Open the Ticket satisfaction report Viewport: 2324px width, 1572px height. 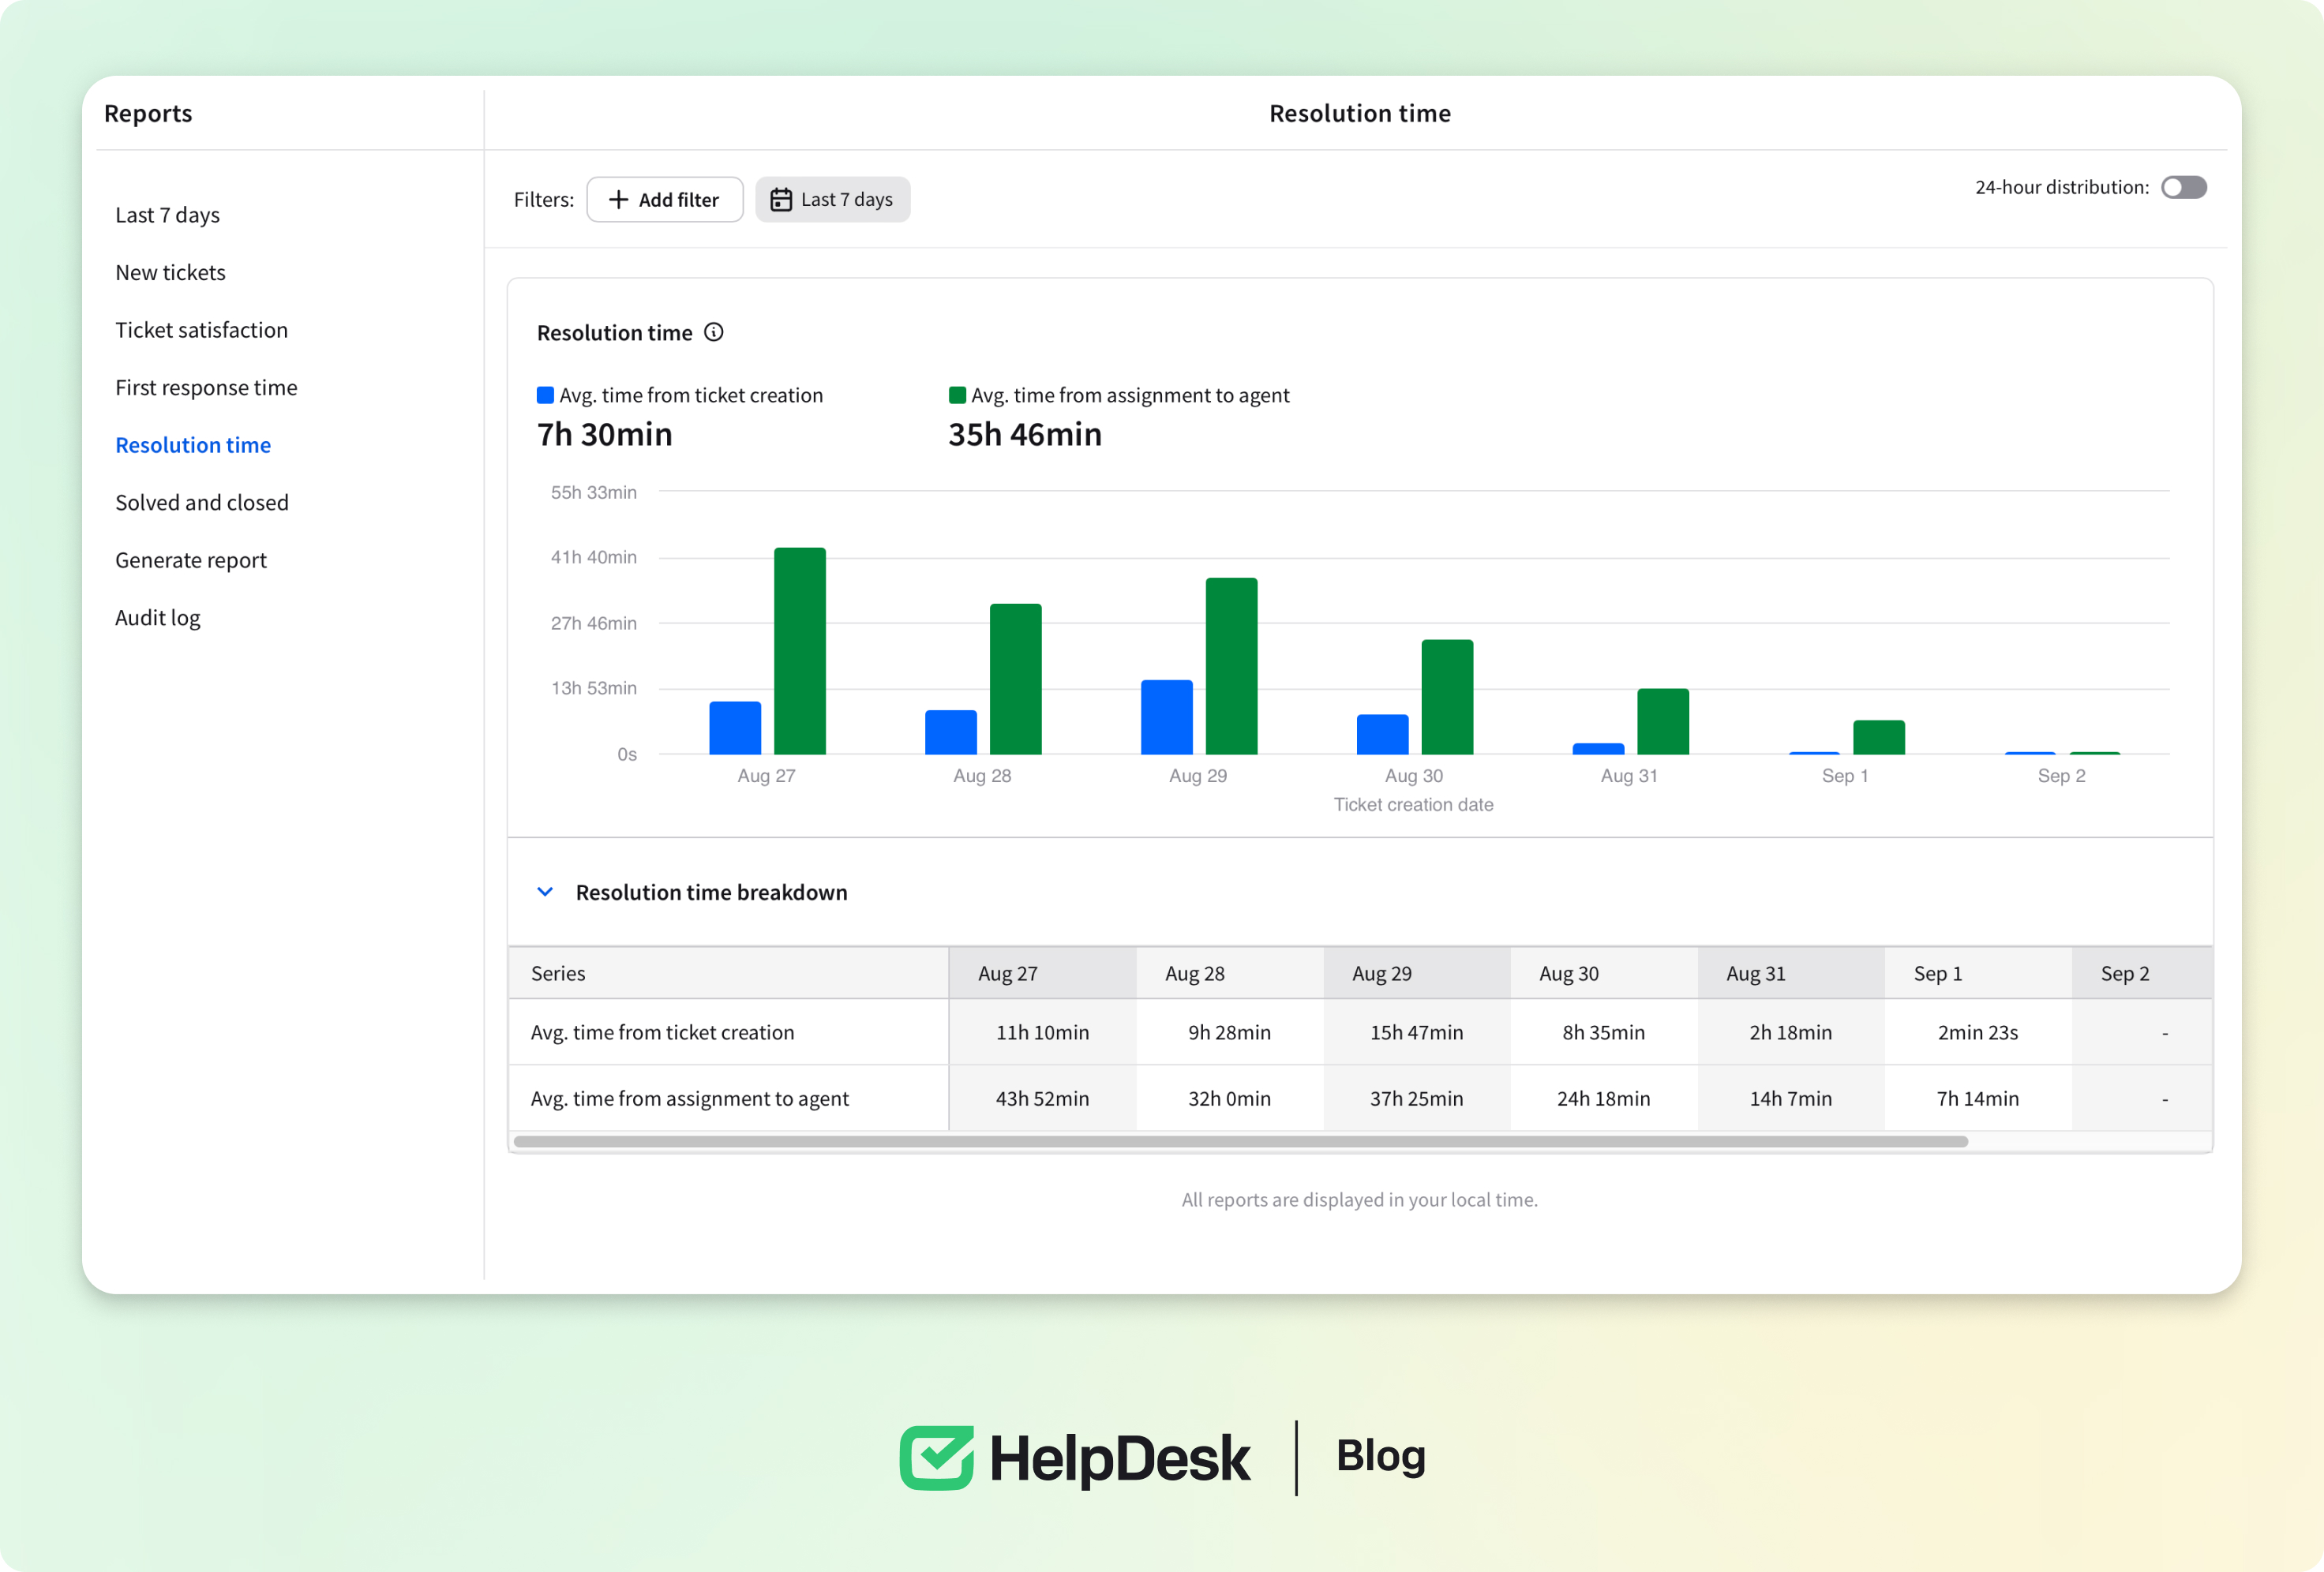[201, 330]
